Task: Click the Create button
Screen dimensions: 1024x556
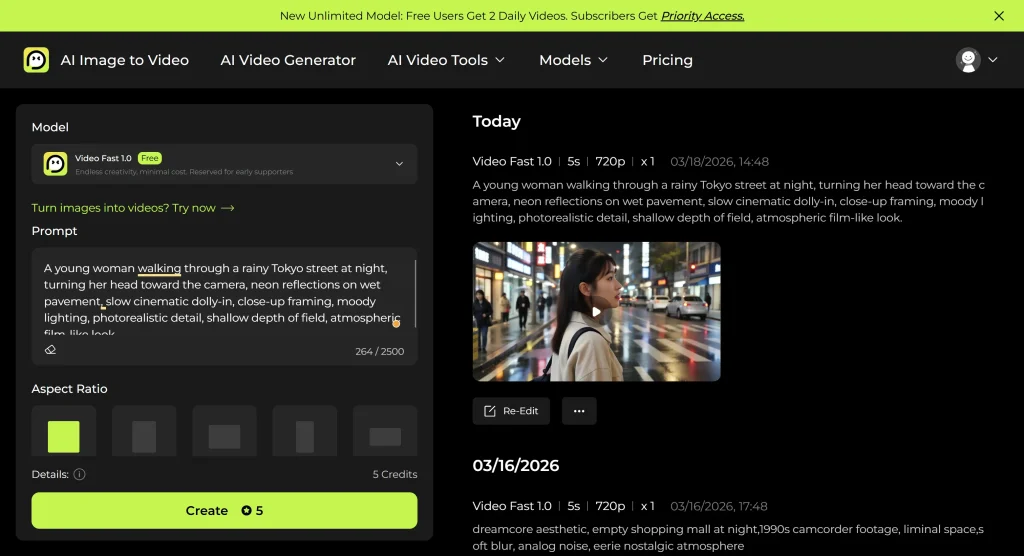Action: pos(224,510)
